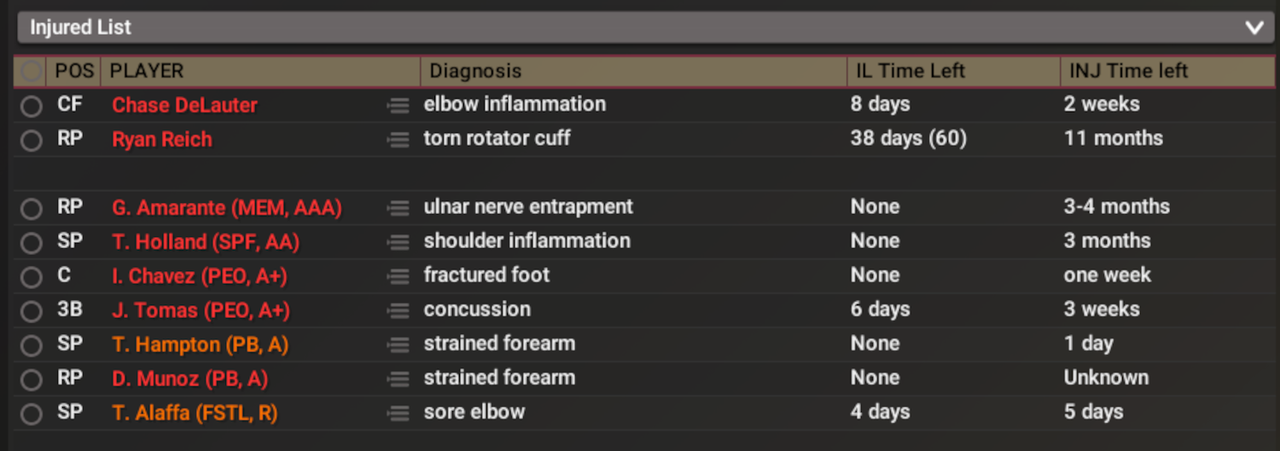Open player link T. Holland (SPF, AA)
Image resolution: width=1280 pixels, height=451 pixels.
point(205,242)
